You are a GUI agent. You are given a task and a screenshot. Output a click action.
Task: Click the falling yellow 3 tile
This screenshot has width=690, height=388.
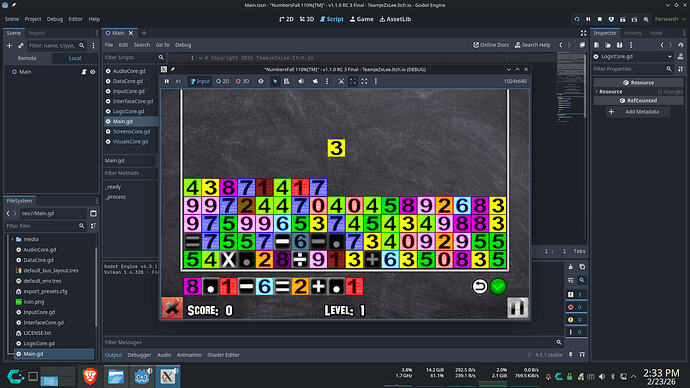[x=336, y=148]
